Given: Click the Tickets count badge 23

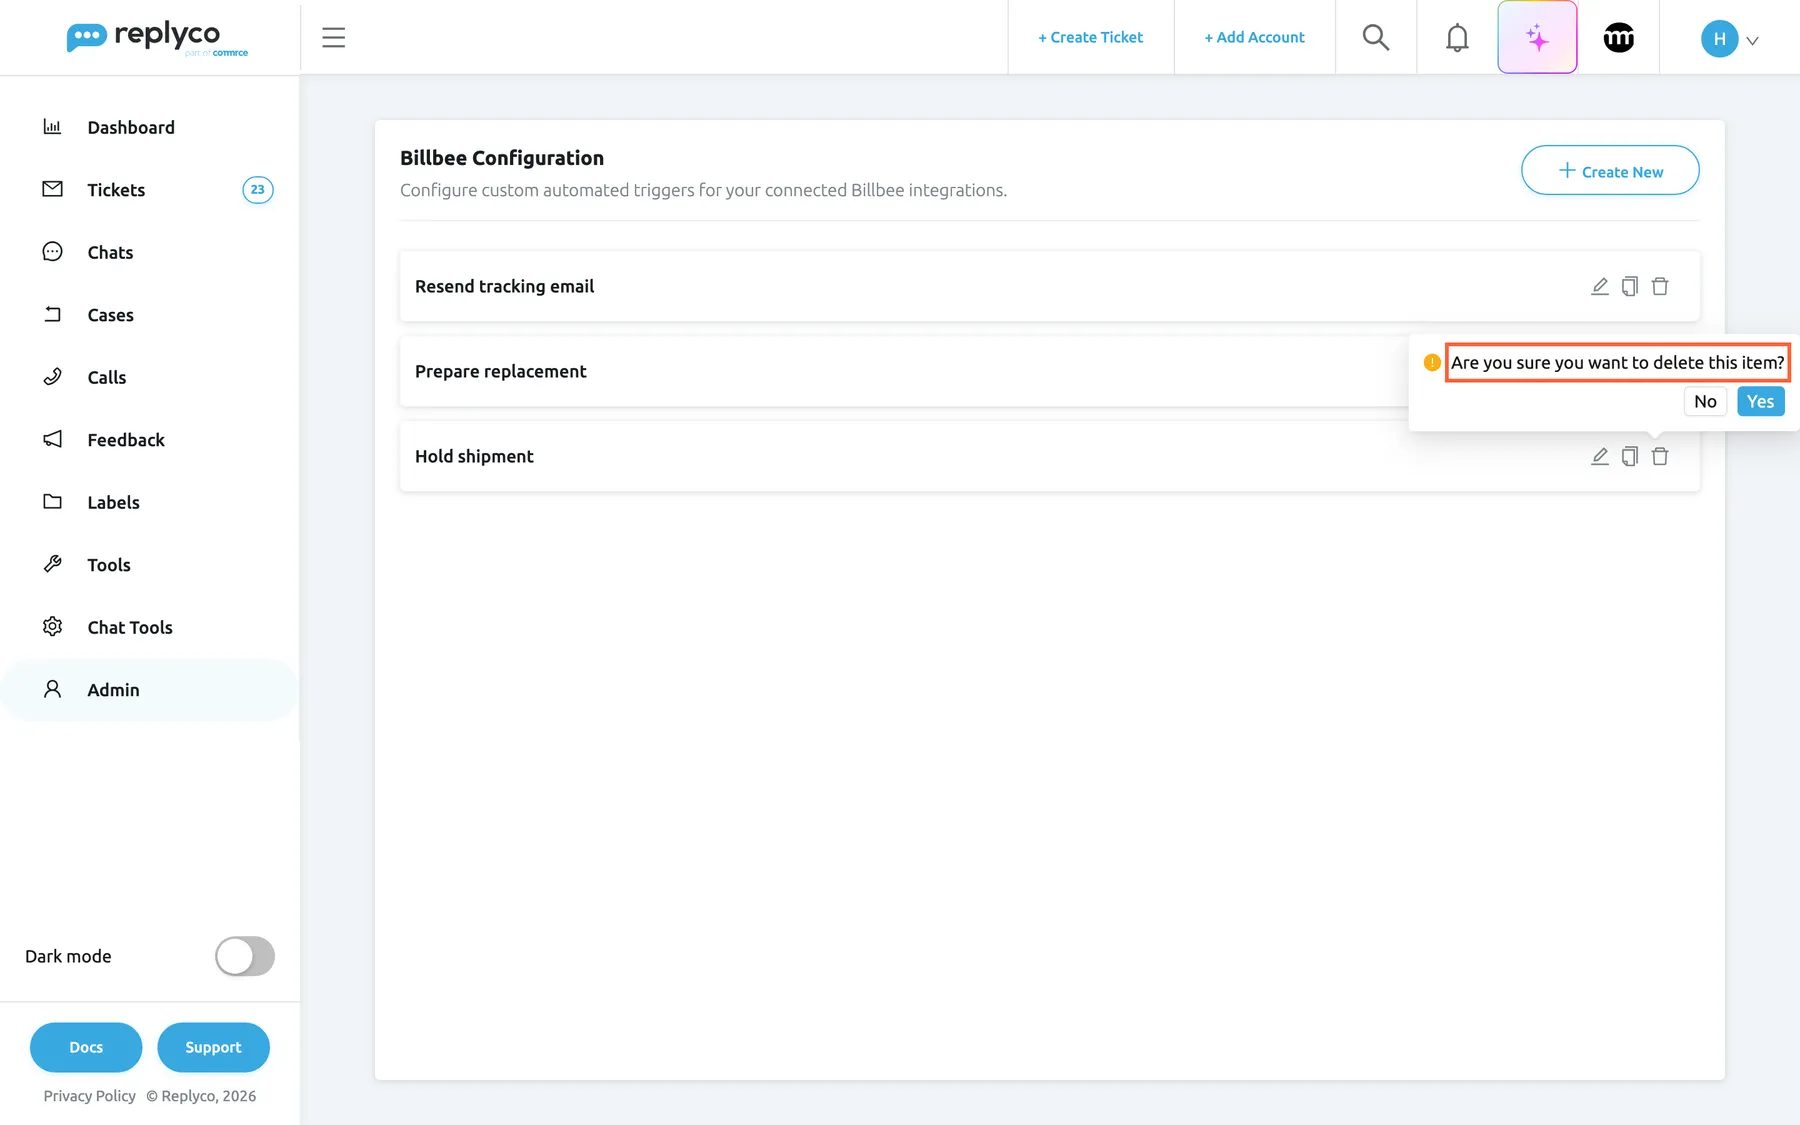Looking at the screenshot, I should coord(258,190).
